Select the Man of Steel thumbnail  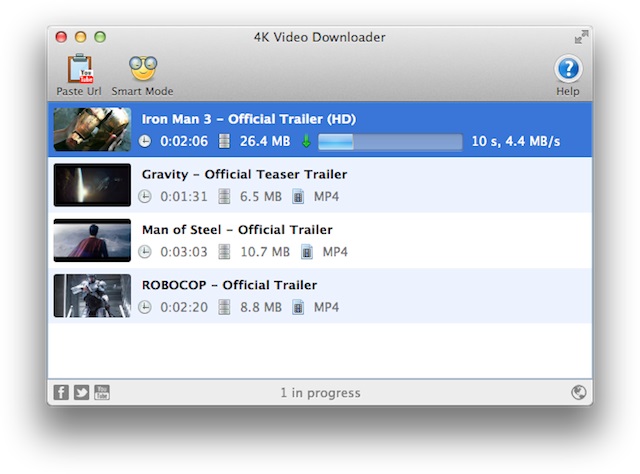[x=92, y=240]
